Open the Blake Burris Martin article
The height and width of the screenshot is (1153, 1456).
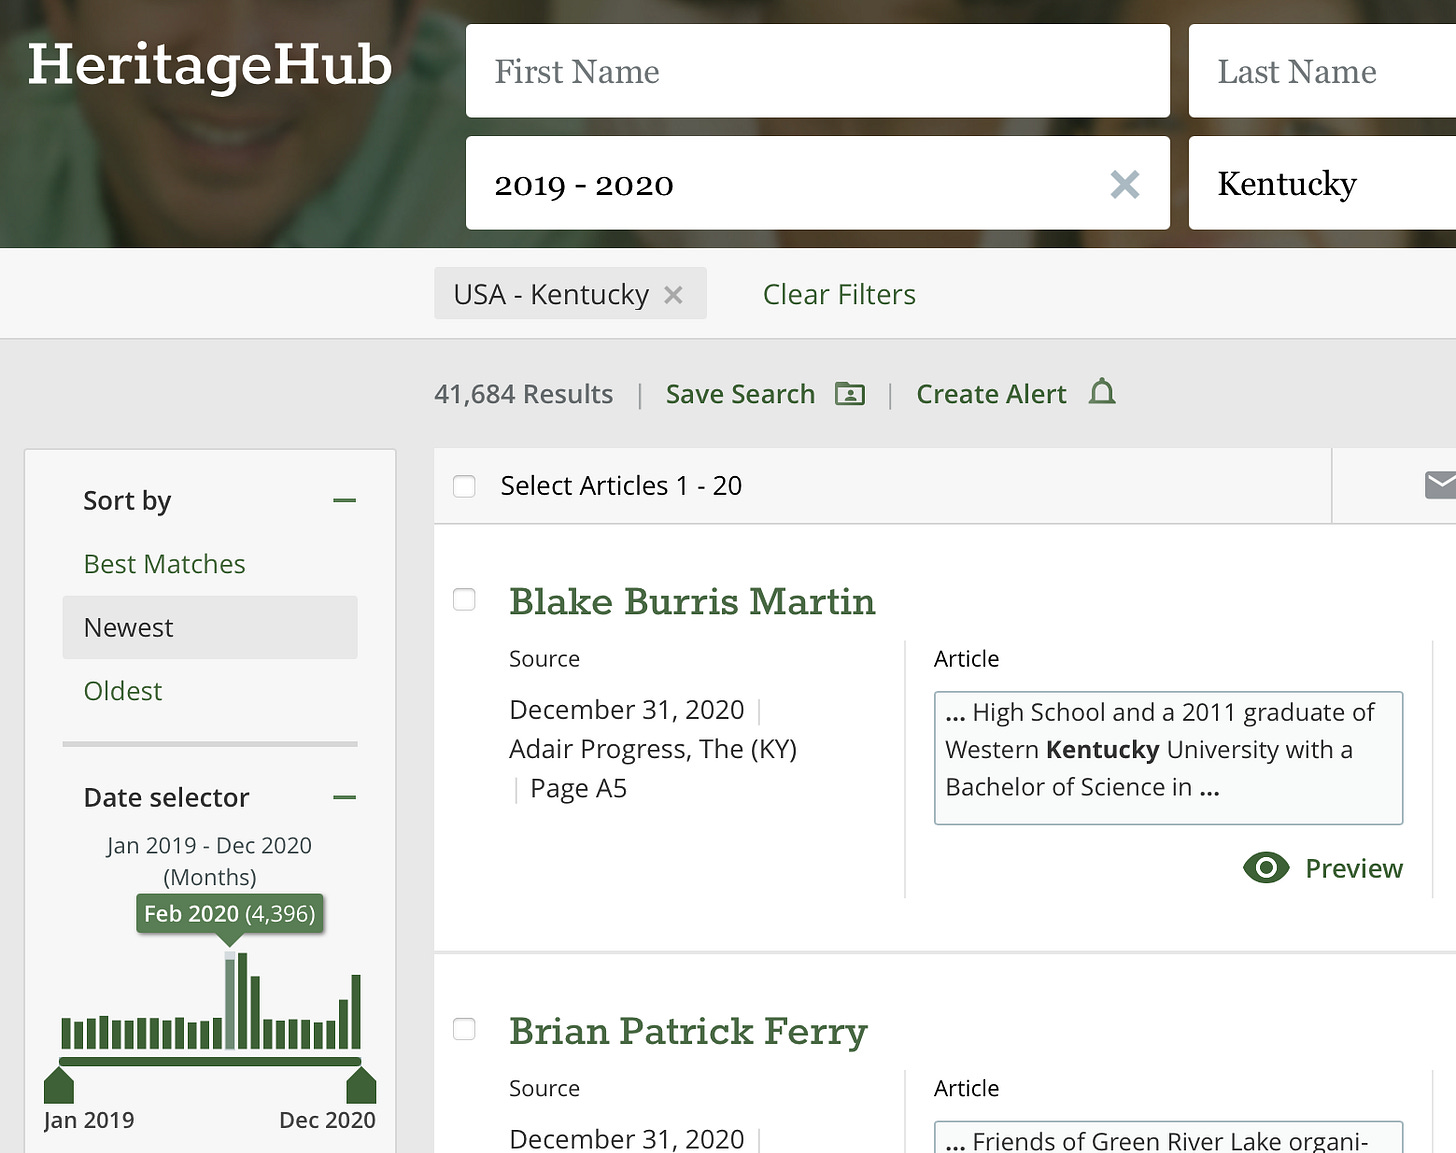tap(692, 601)
